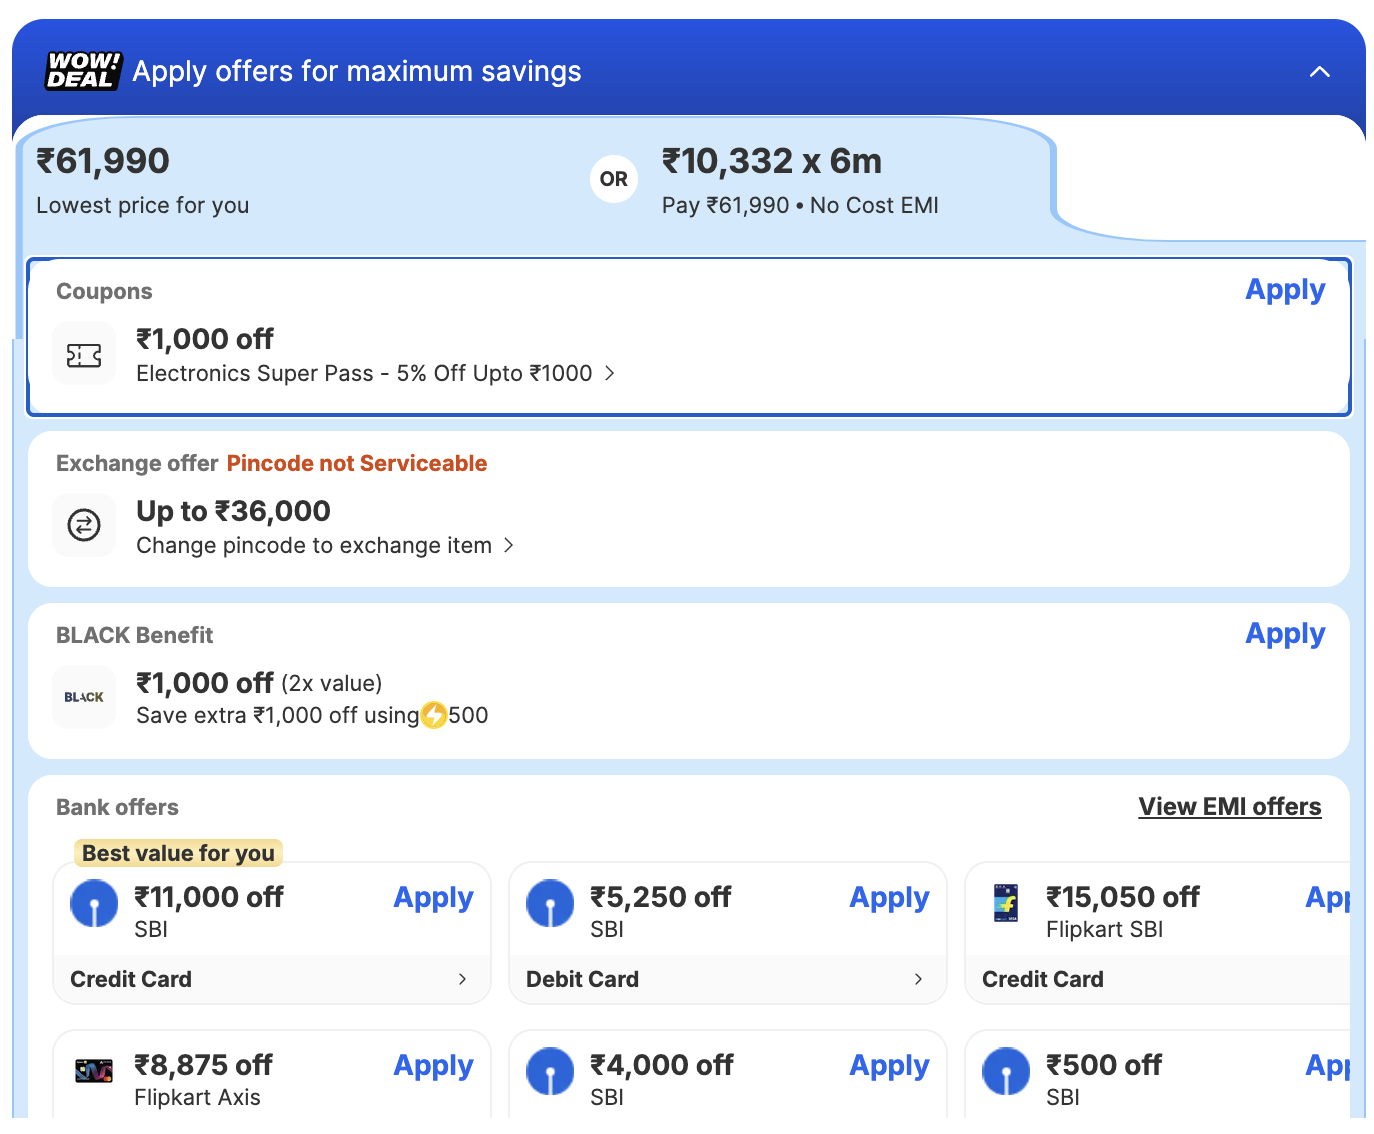Apply the ₹8,875 Flipkart Axis offer

433,1066
